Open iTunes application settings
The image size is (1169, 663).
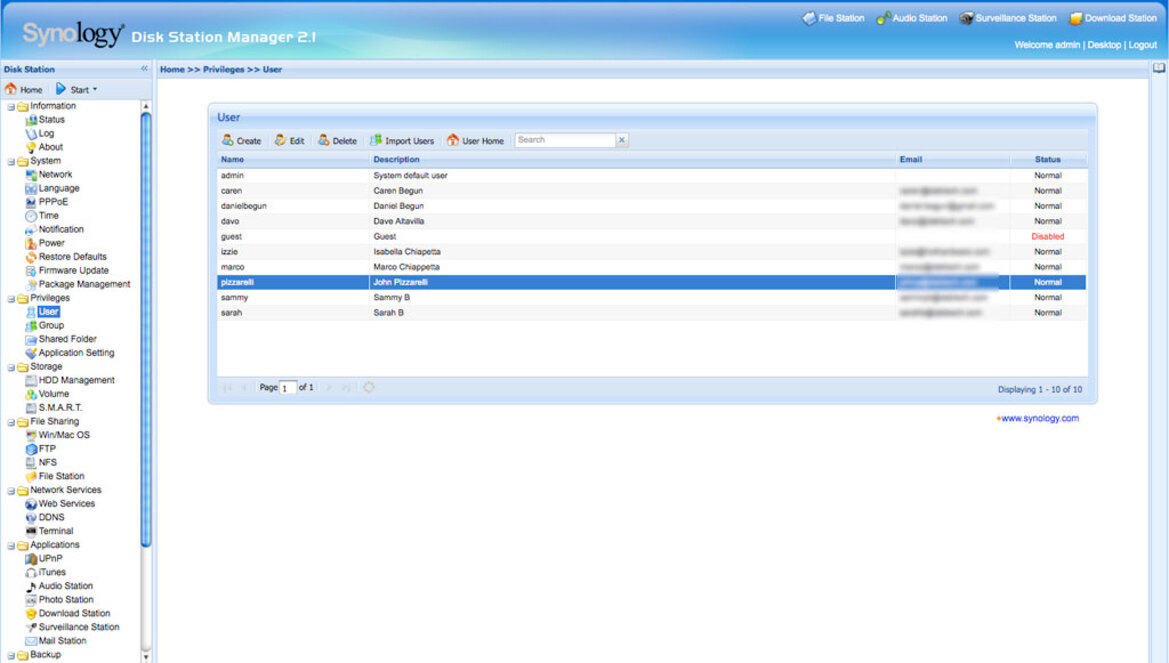coord(51,572)
